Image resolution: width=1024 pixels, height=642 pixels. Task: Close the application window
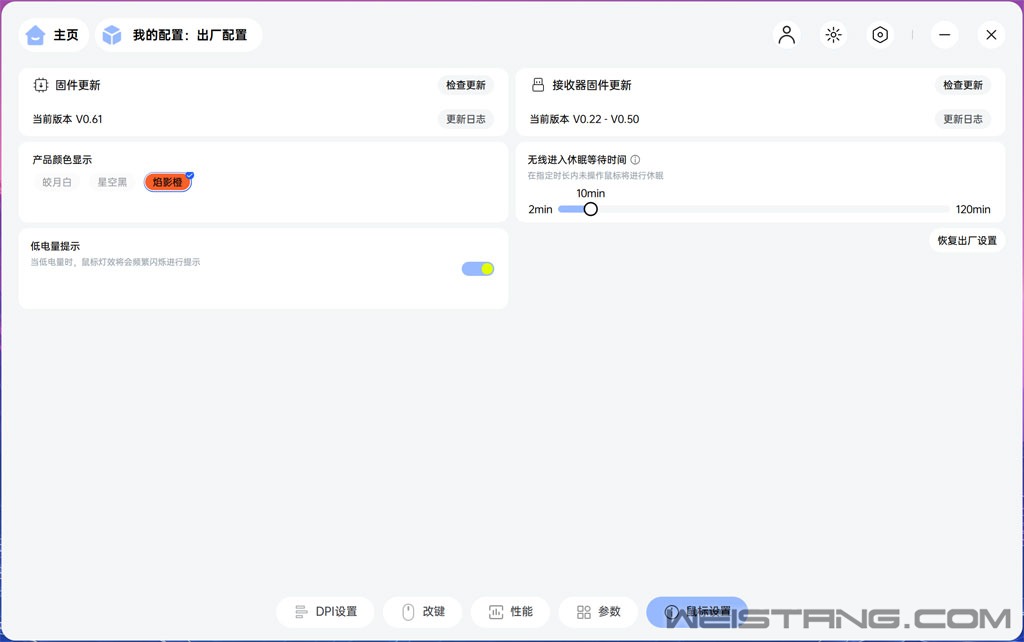point(991,35)
